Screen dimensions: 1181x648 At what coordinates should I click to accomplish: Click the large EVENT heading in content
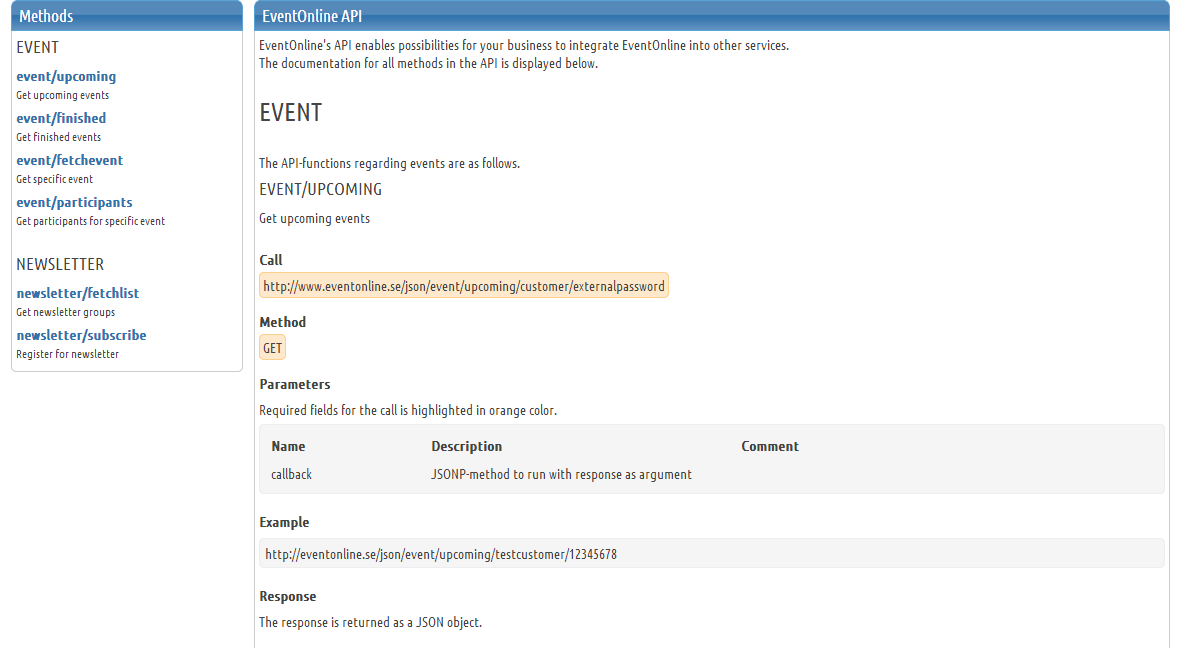291,113
